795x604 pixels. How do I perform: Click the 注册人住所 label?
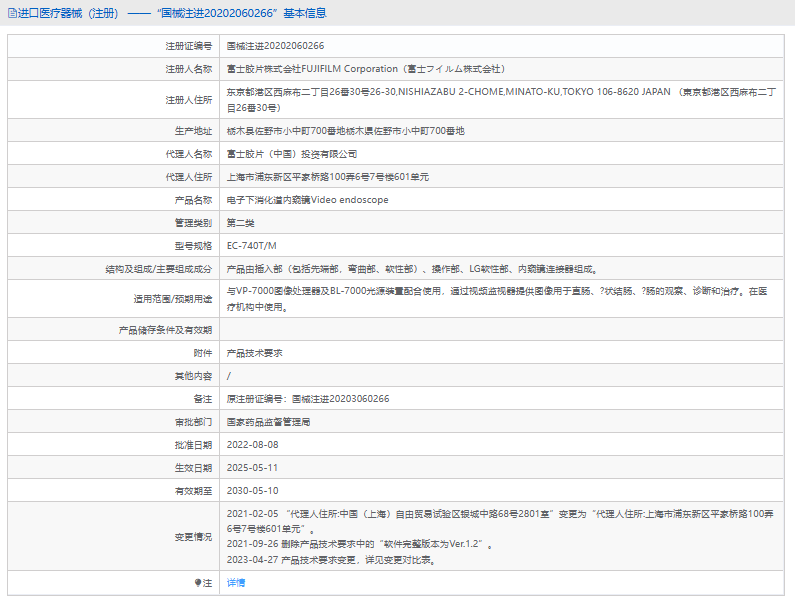(189, 100)
